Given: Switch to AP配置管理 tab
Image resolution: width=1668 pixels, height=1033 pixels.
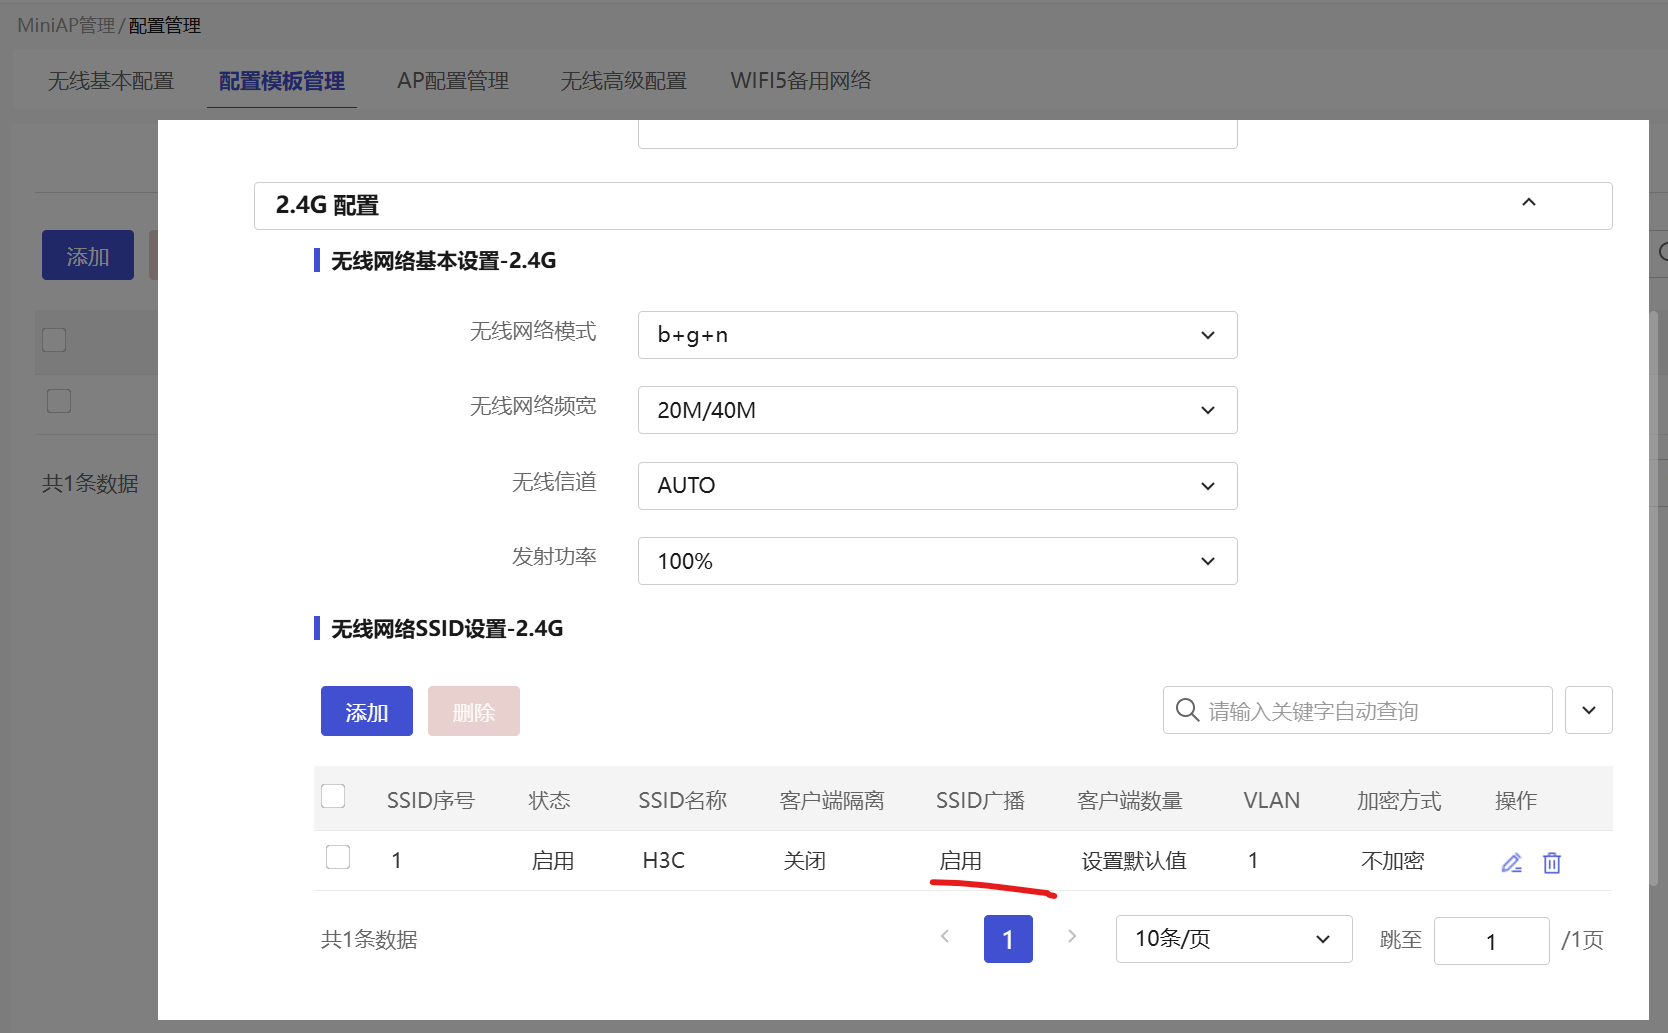Looking at the screenshot, I should click(x=453, y=81).
